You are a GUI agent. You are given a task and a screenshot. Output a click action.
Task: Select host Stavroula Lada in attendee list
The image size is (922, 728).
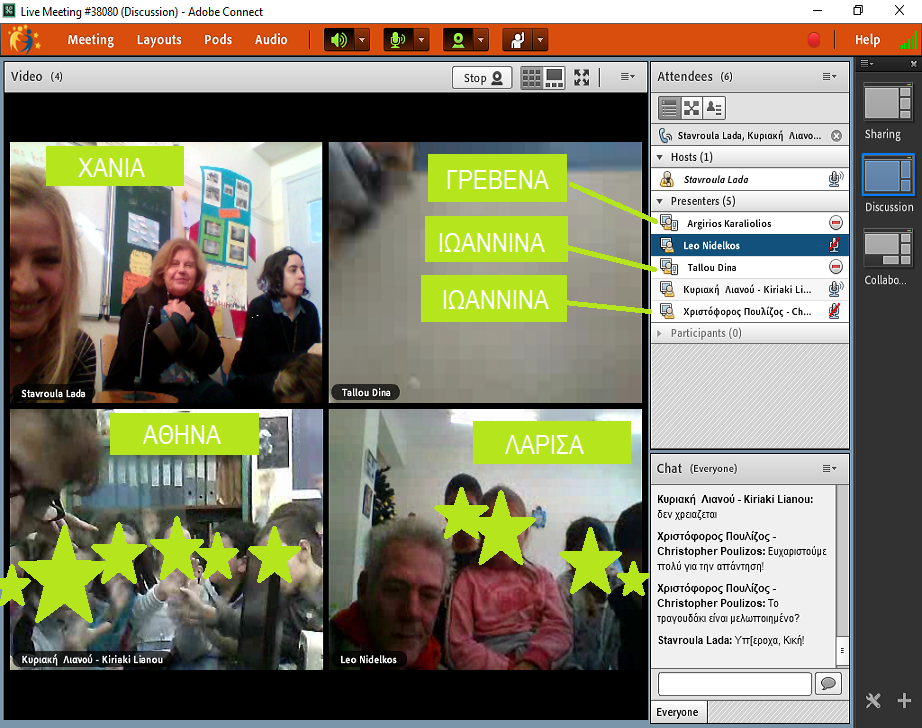(x=750, y=179)
